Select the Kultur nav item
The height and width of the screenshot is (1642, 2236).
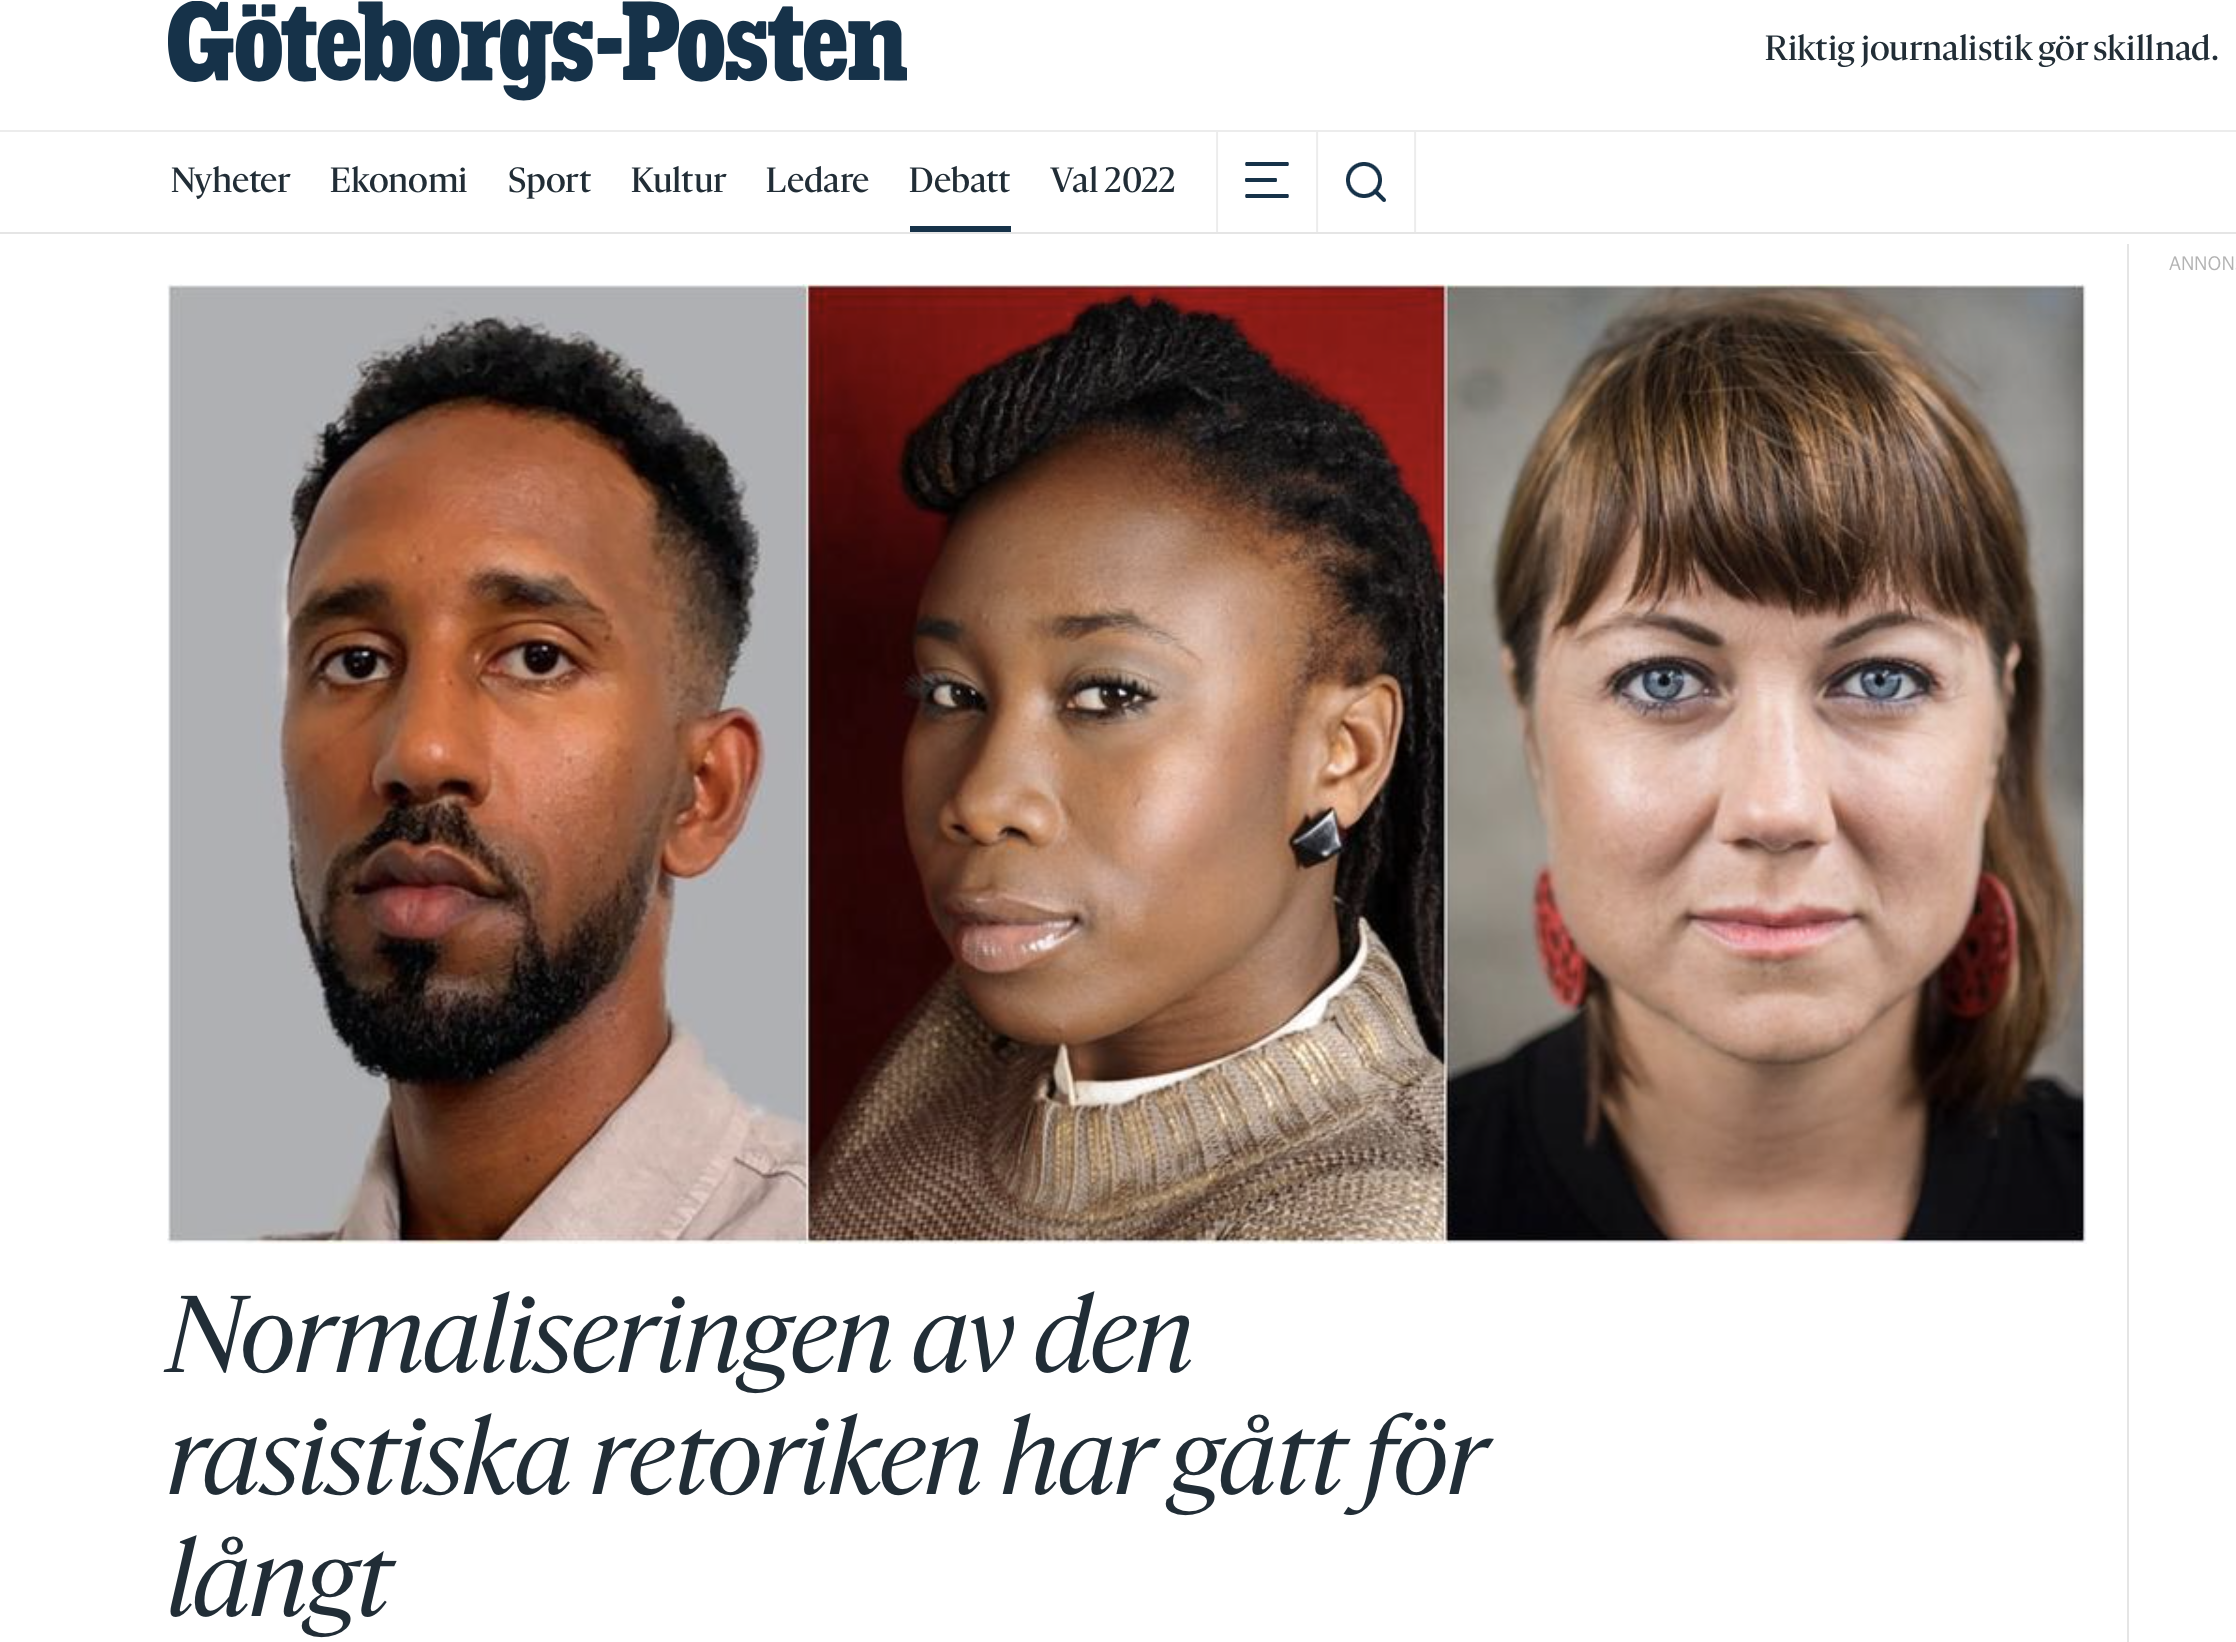coord(678,181)
